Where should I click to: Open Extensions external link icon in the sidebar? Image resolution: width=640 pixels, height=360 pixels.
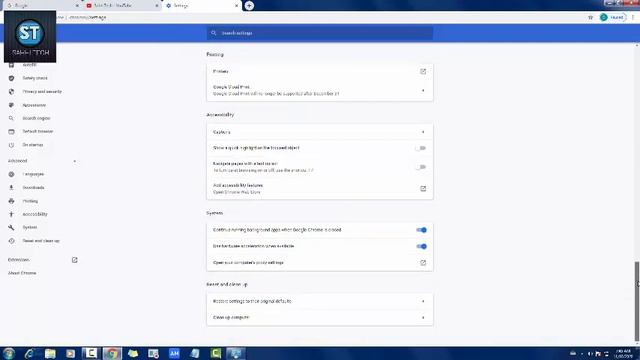click(x=74, y=260)
